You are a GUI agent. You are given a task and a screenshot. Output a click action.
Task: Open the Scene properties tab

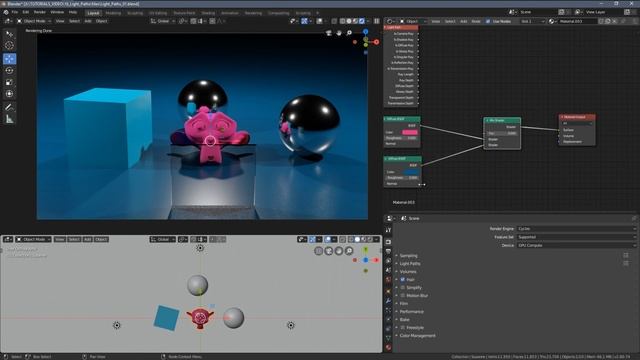click(388, 270)
